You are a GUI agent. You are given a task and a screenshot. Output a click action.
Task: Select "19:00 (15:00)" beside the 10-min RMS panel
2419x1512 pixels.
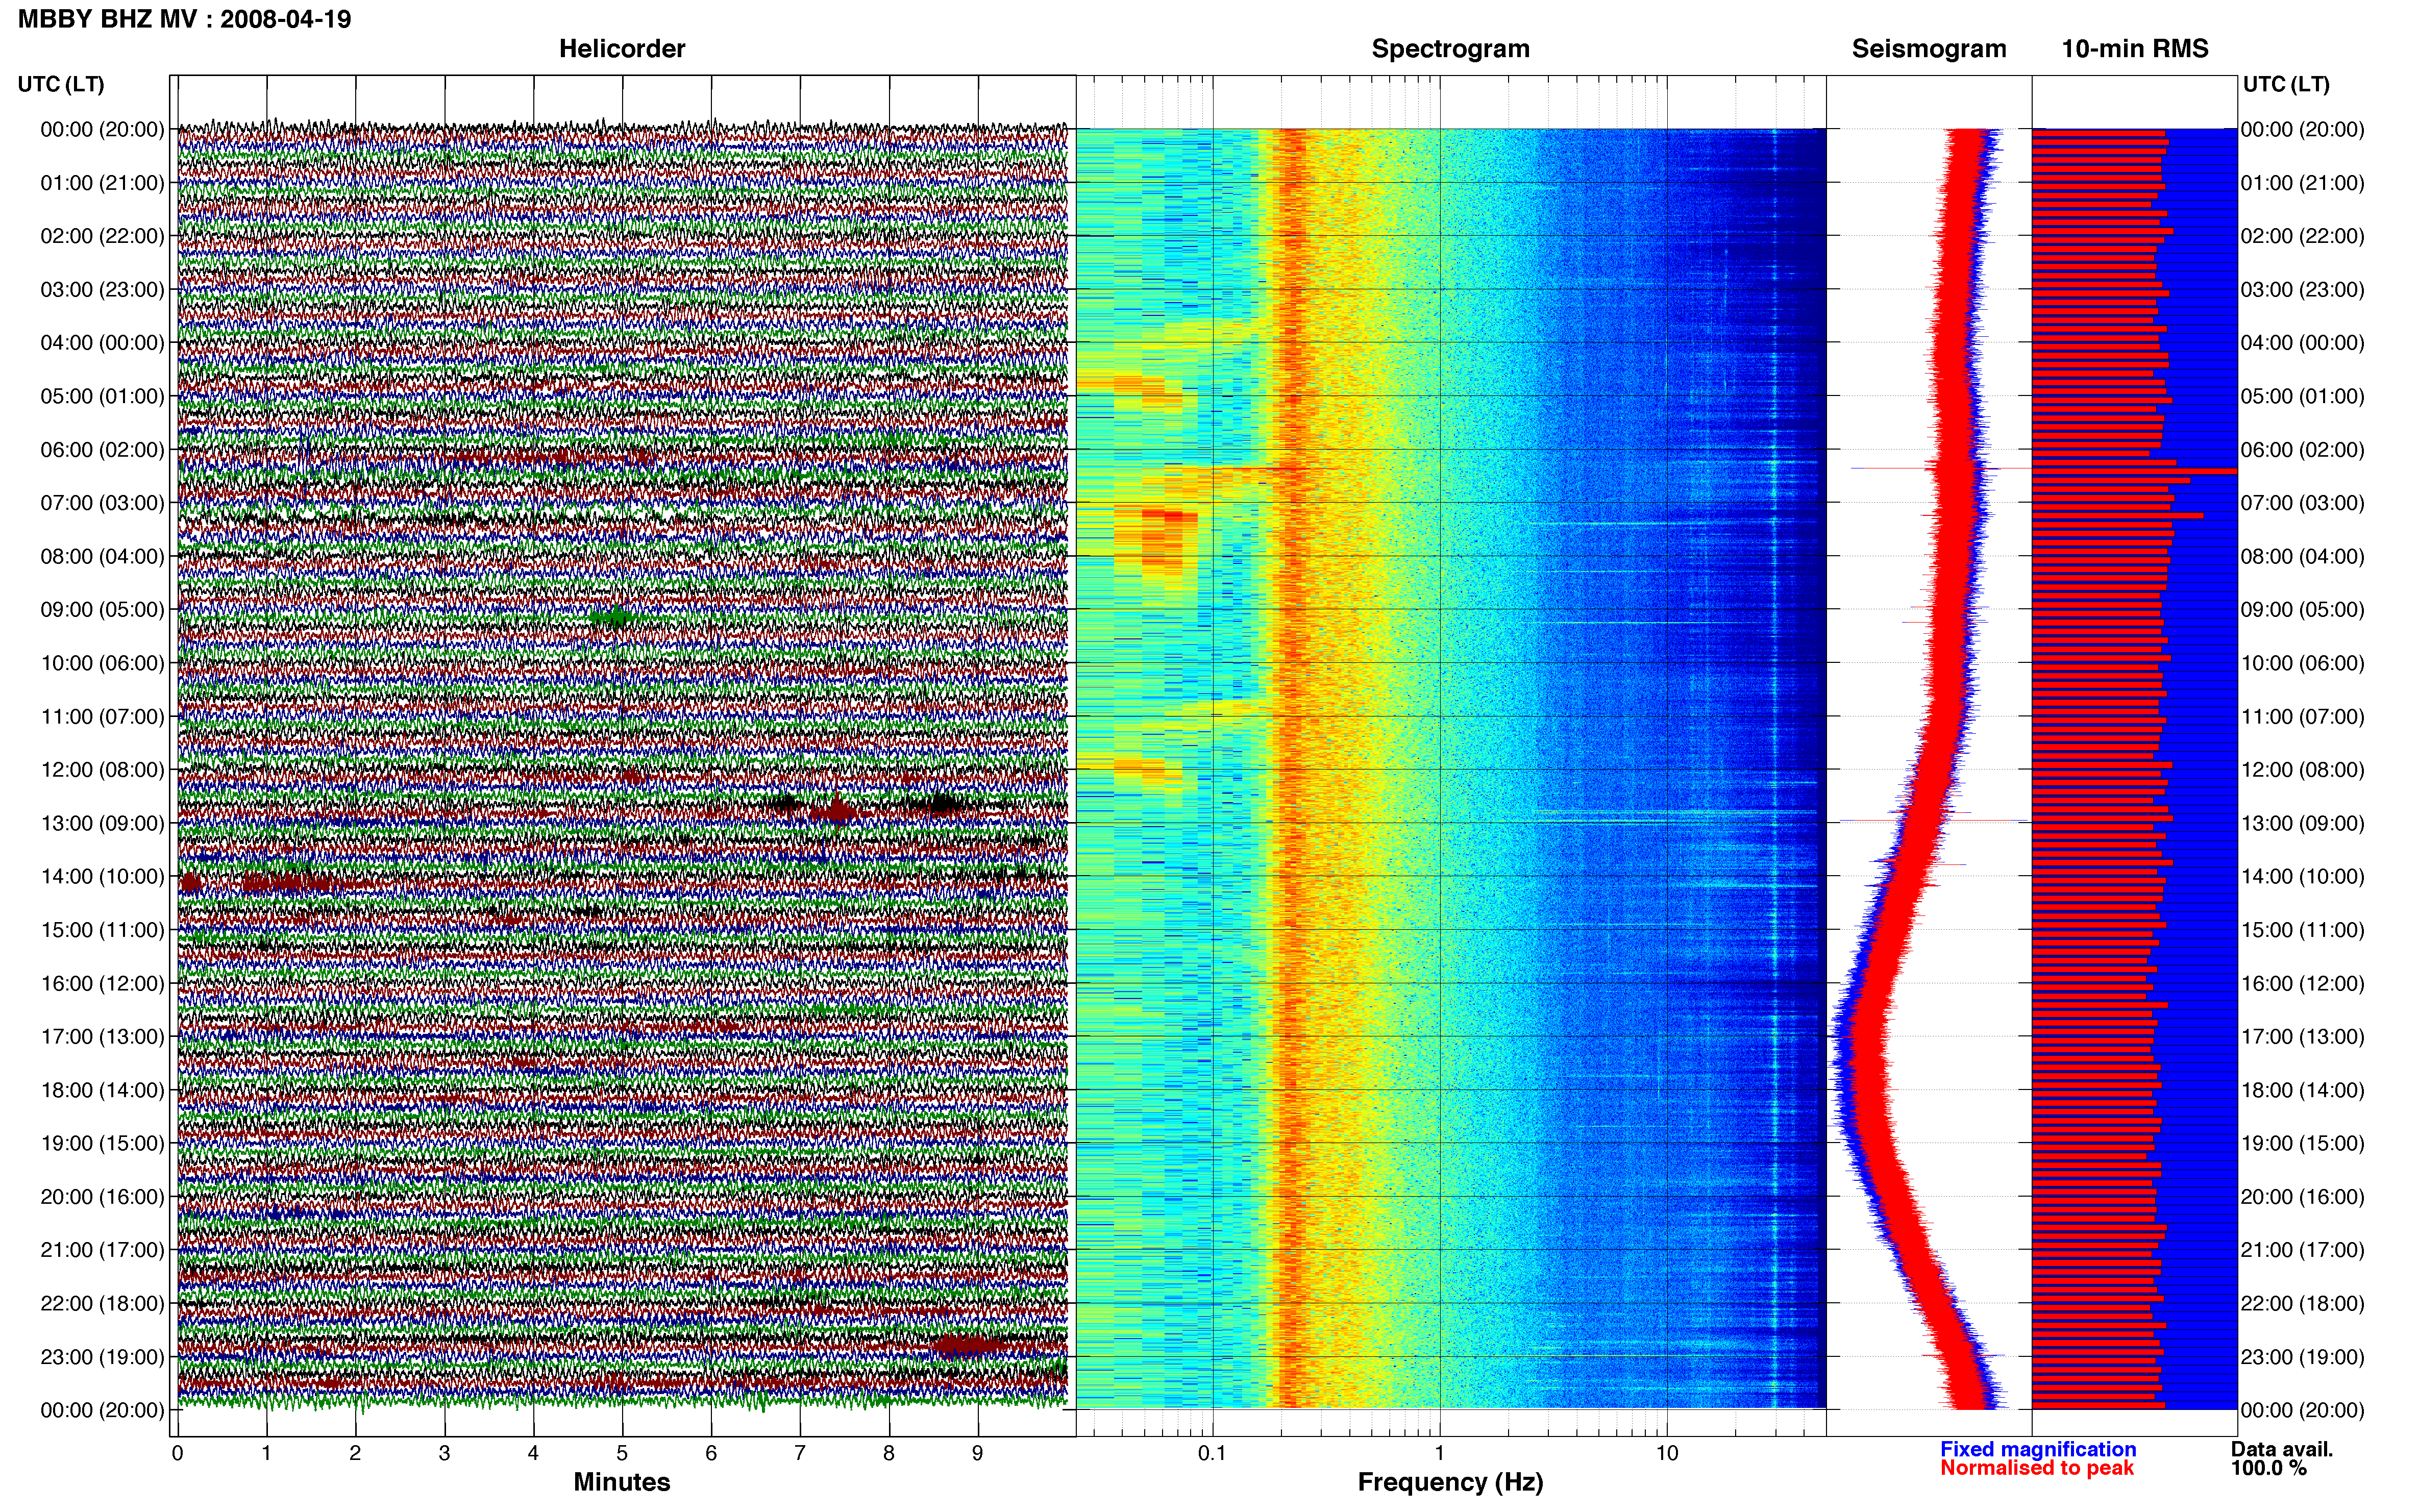pyautogui.click(x=2302, y=1143)
